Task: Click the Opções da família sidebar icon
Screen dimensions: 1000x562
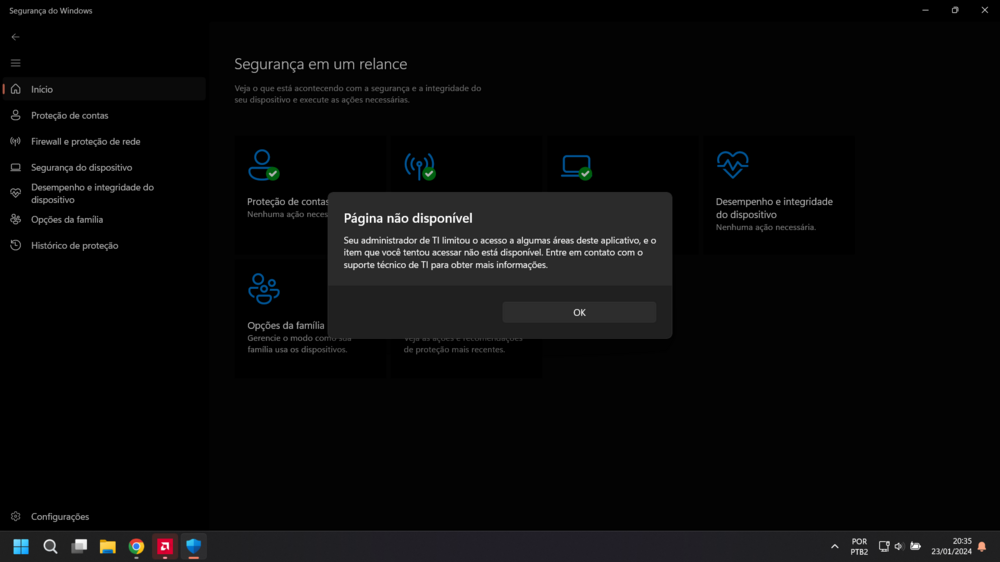Action: tap(15, 219)
